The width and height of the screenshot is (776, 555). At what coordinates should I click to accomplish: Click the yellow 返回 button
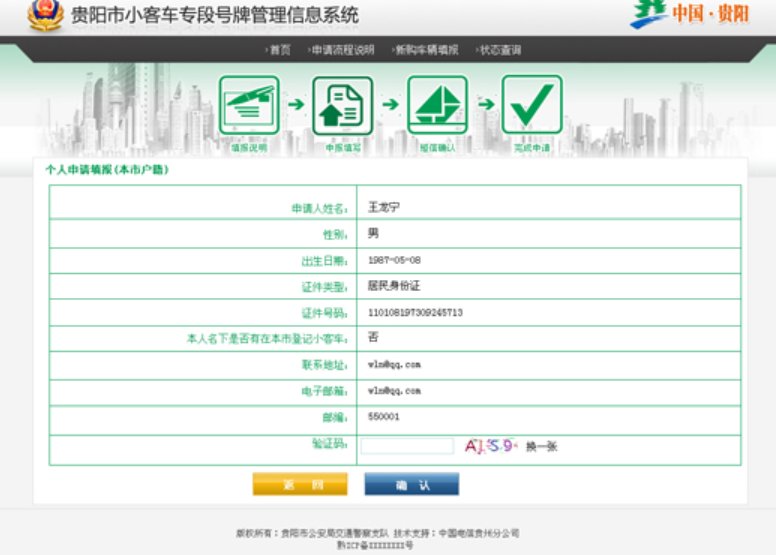(300, 484)
